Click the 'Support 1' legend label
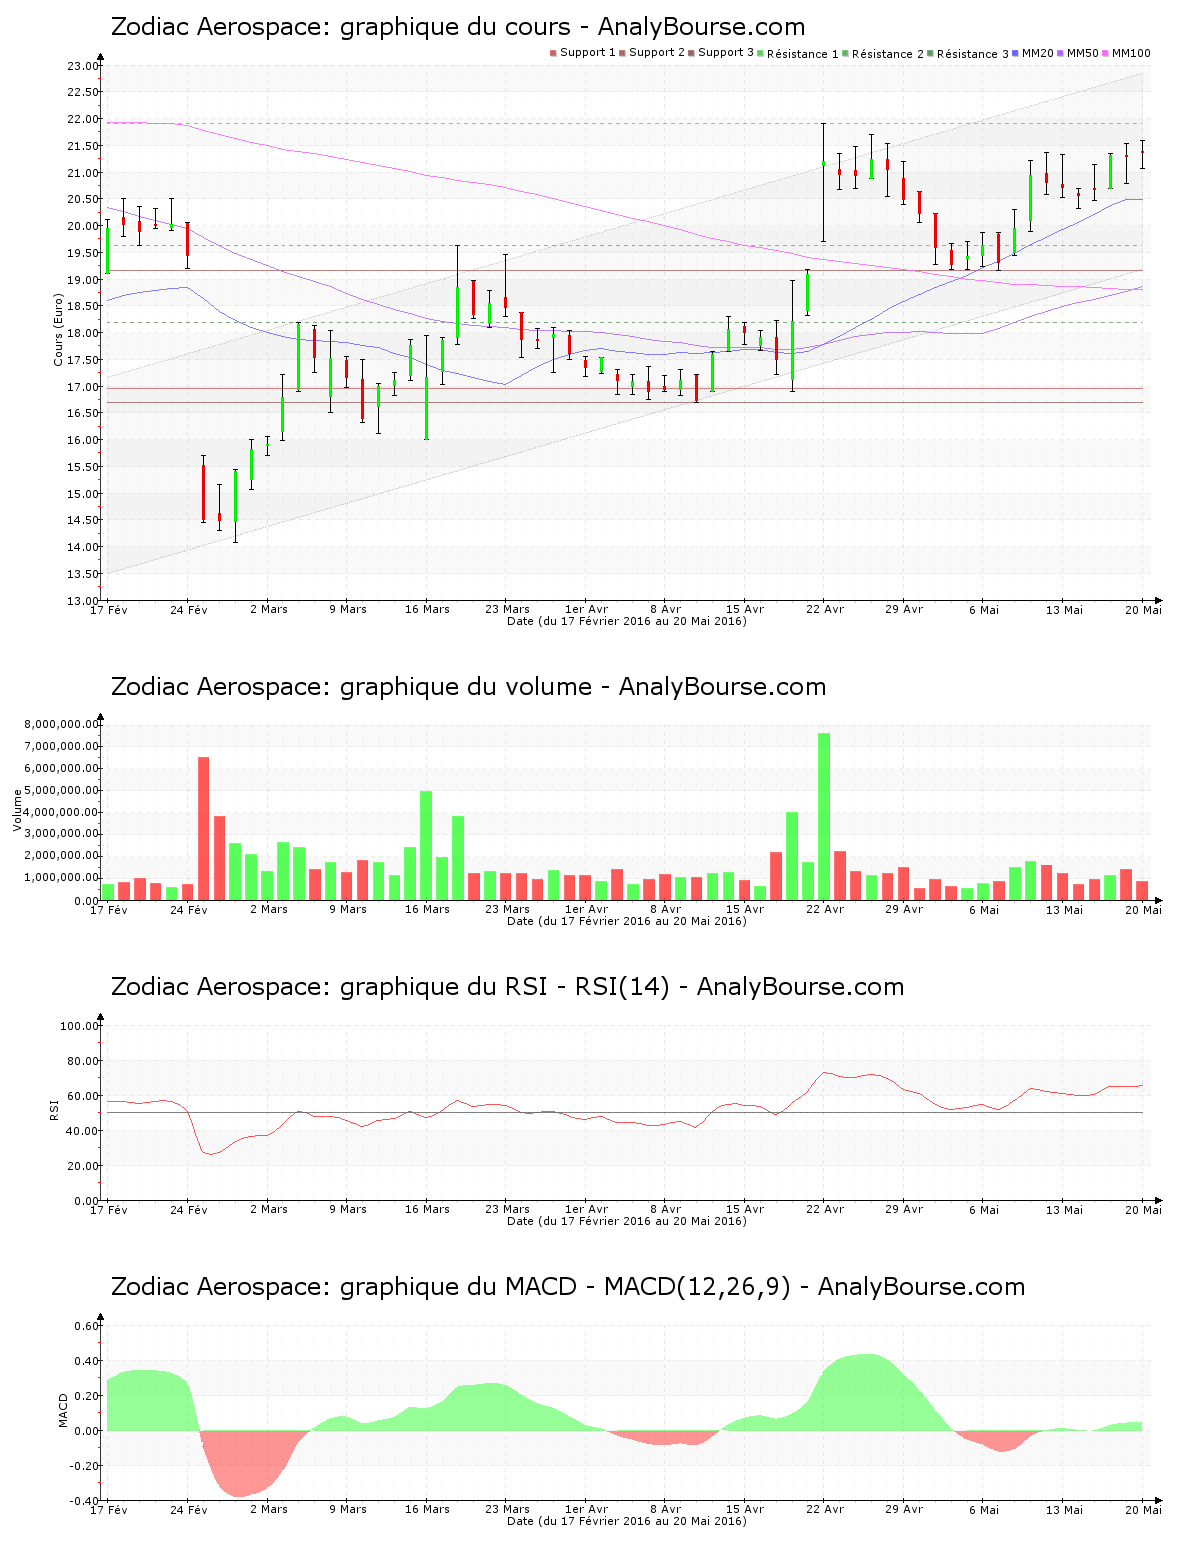The height and width of the screenshot is (1550, 1200). (x=587, y=53)
